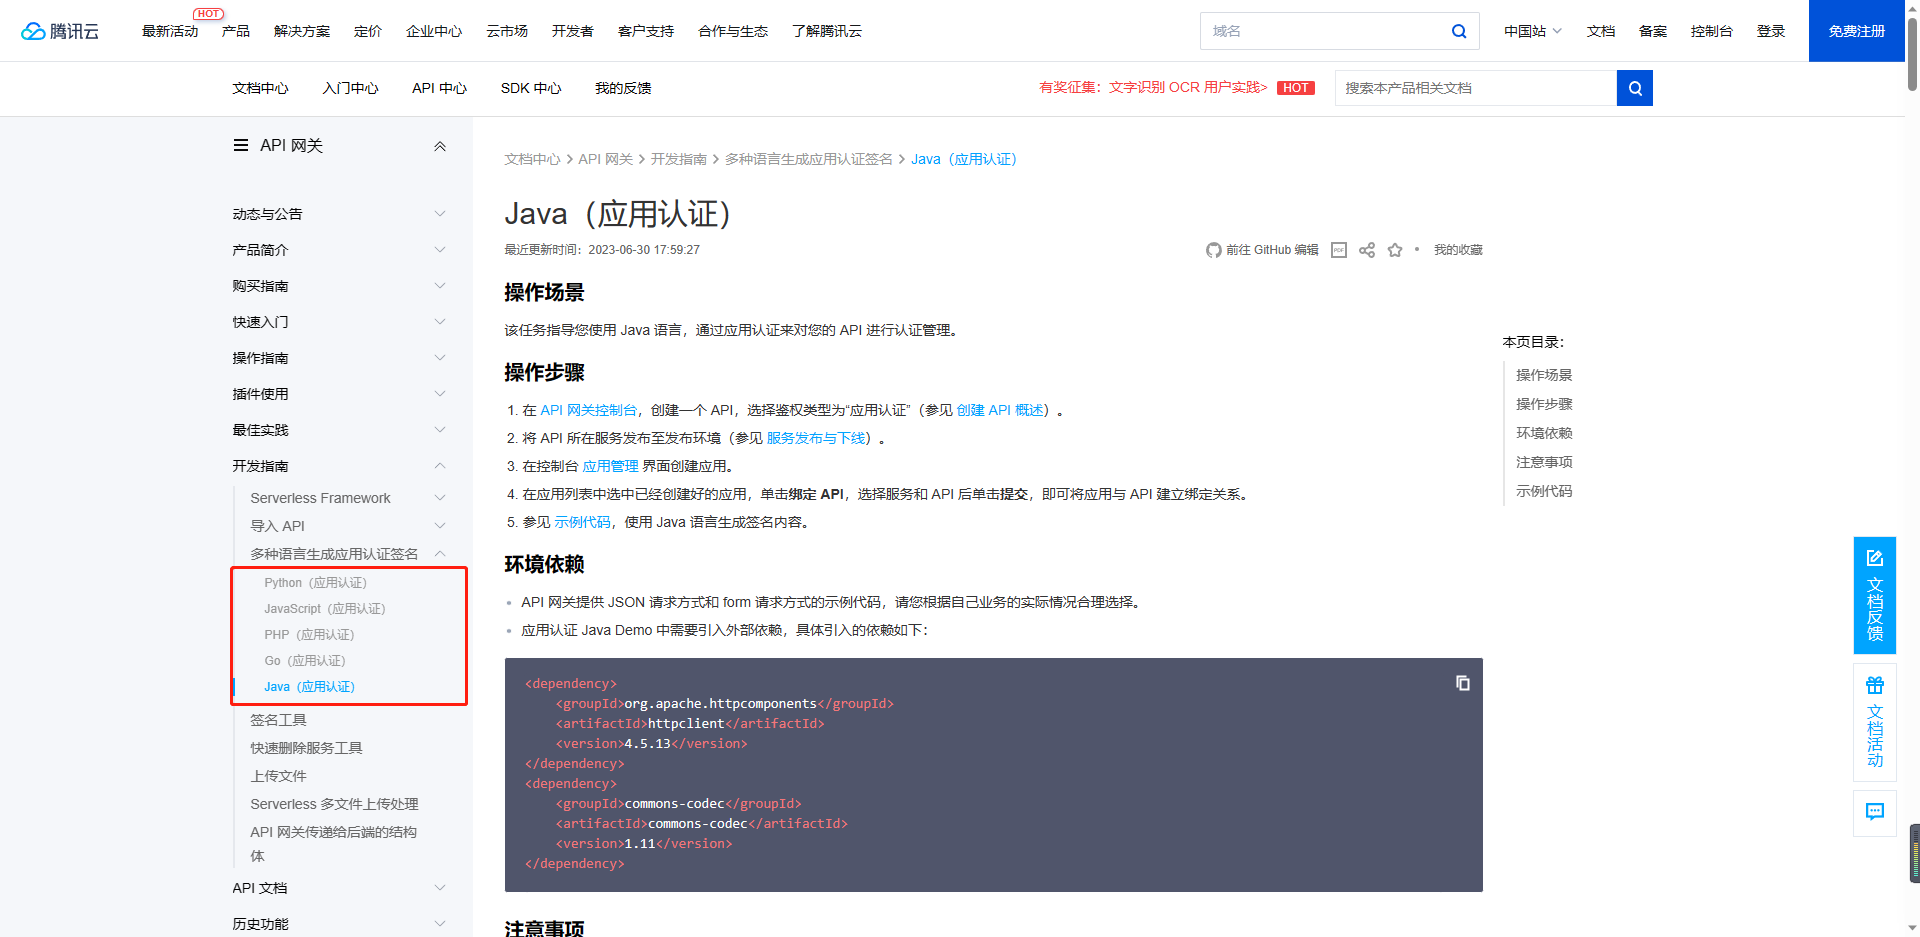
Task: Click the OCR 用户实践 promo link
Action: 1153,88
